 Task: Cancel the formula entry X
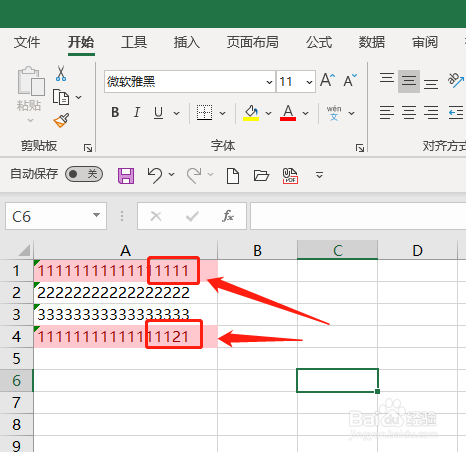coord(156,216)
